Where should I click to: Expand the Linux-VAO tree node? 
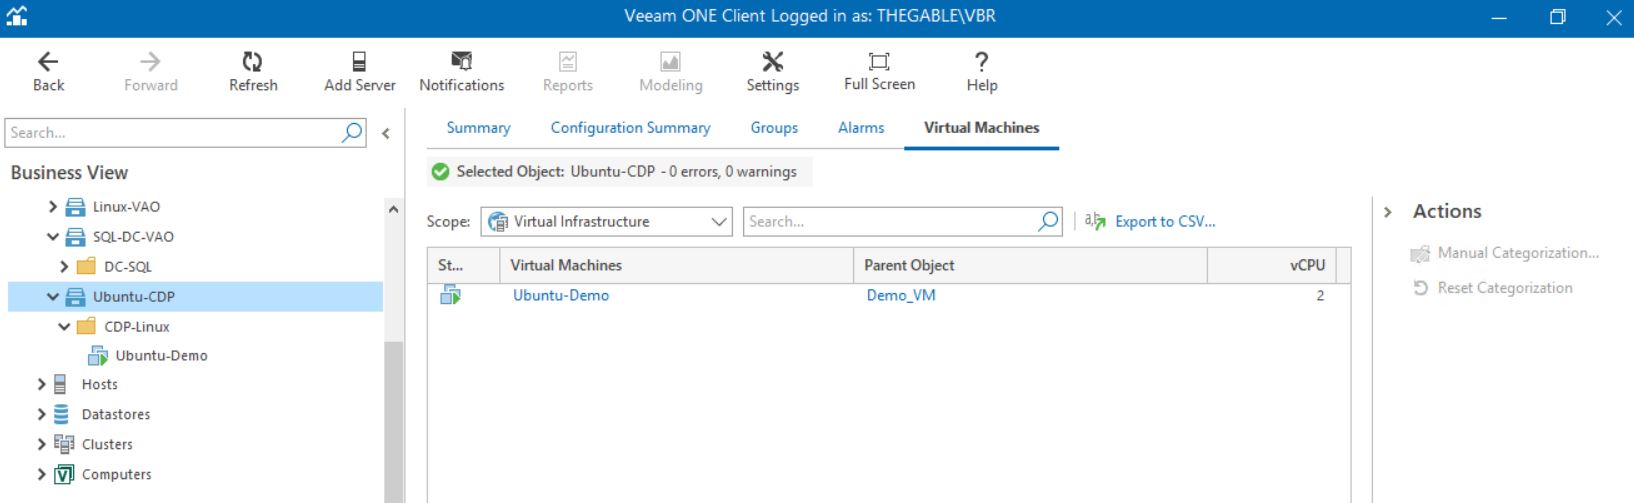(x=53, y=207)
